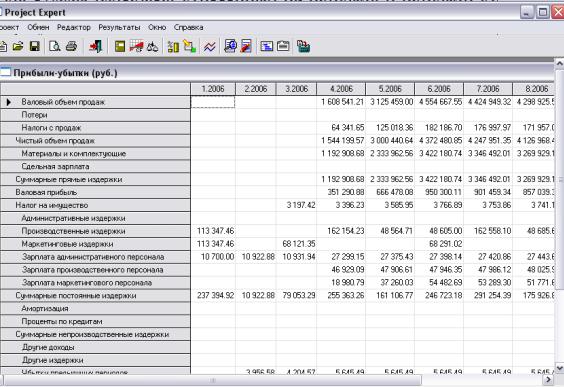Click the right arrow of the horizontal scrollbar
Screen dimensions: 564x387
548,379
